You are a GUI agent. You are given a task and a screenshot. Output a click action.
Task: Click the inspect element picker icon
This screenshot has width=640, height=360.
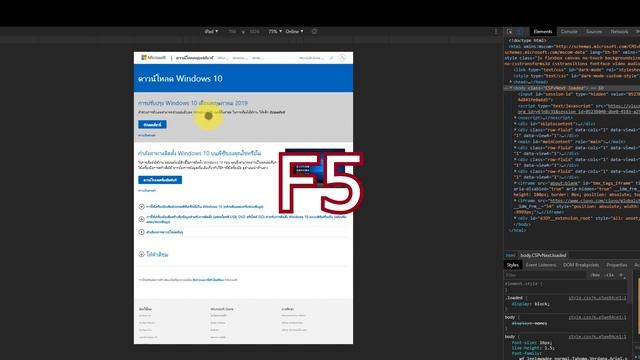coord(510,31)
